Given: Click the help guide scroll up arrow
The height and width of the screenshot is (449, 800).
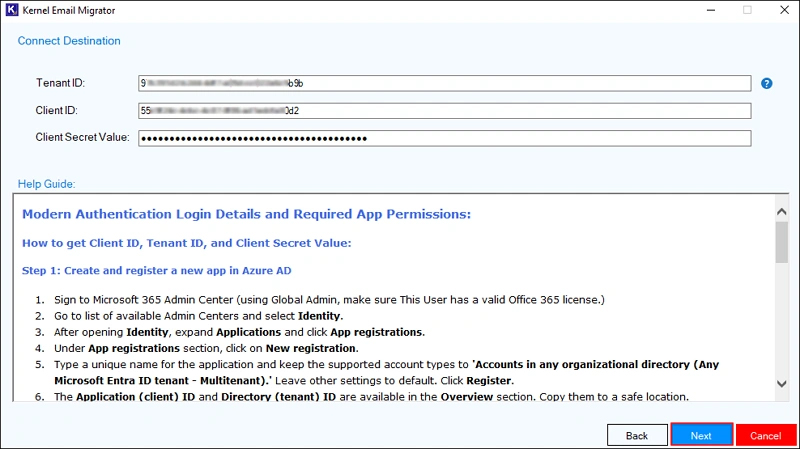Looking at the screenshot, I should coord(782,211).
